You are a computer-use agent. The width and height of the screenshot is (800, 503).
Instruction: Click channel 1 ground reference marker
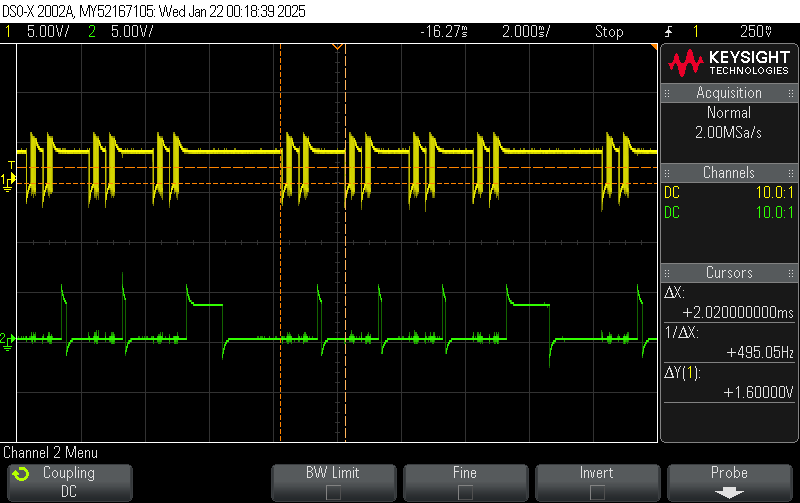(9, 181)
